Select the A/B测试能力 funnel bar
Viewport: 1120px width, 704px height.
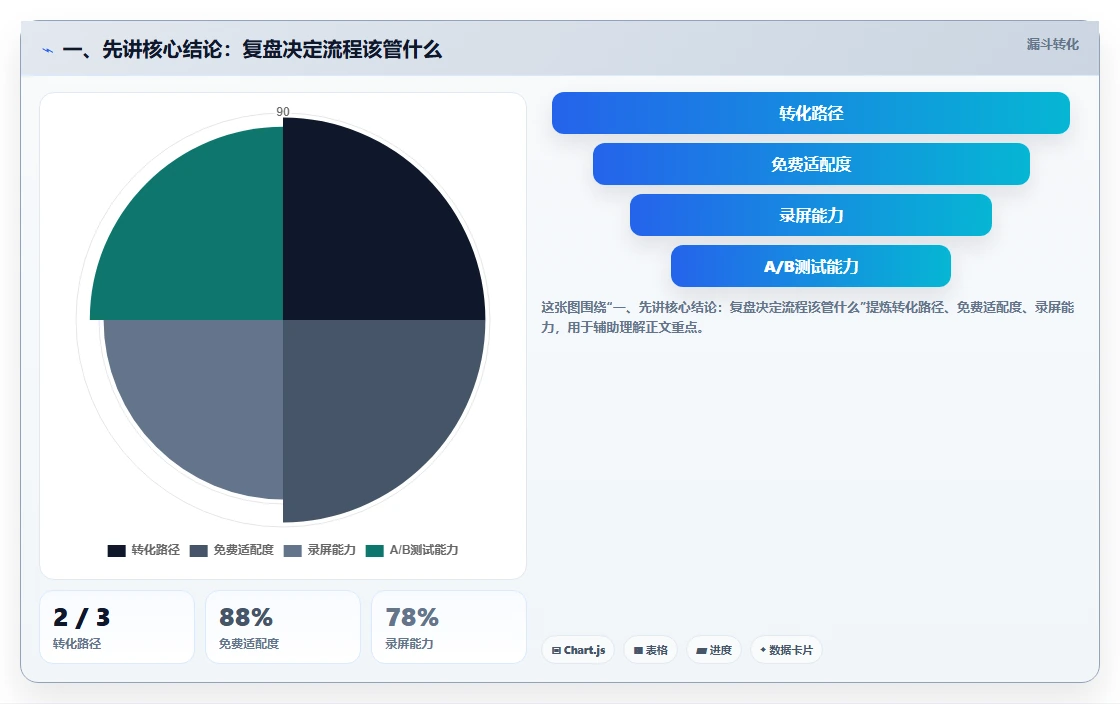tap(811, 266)
